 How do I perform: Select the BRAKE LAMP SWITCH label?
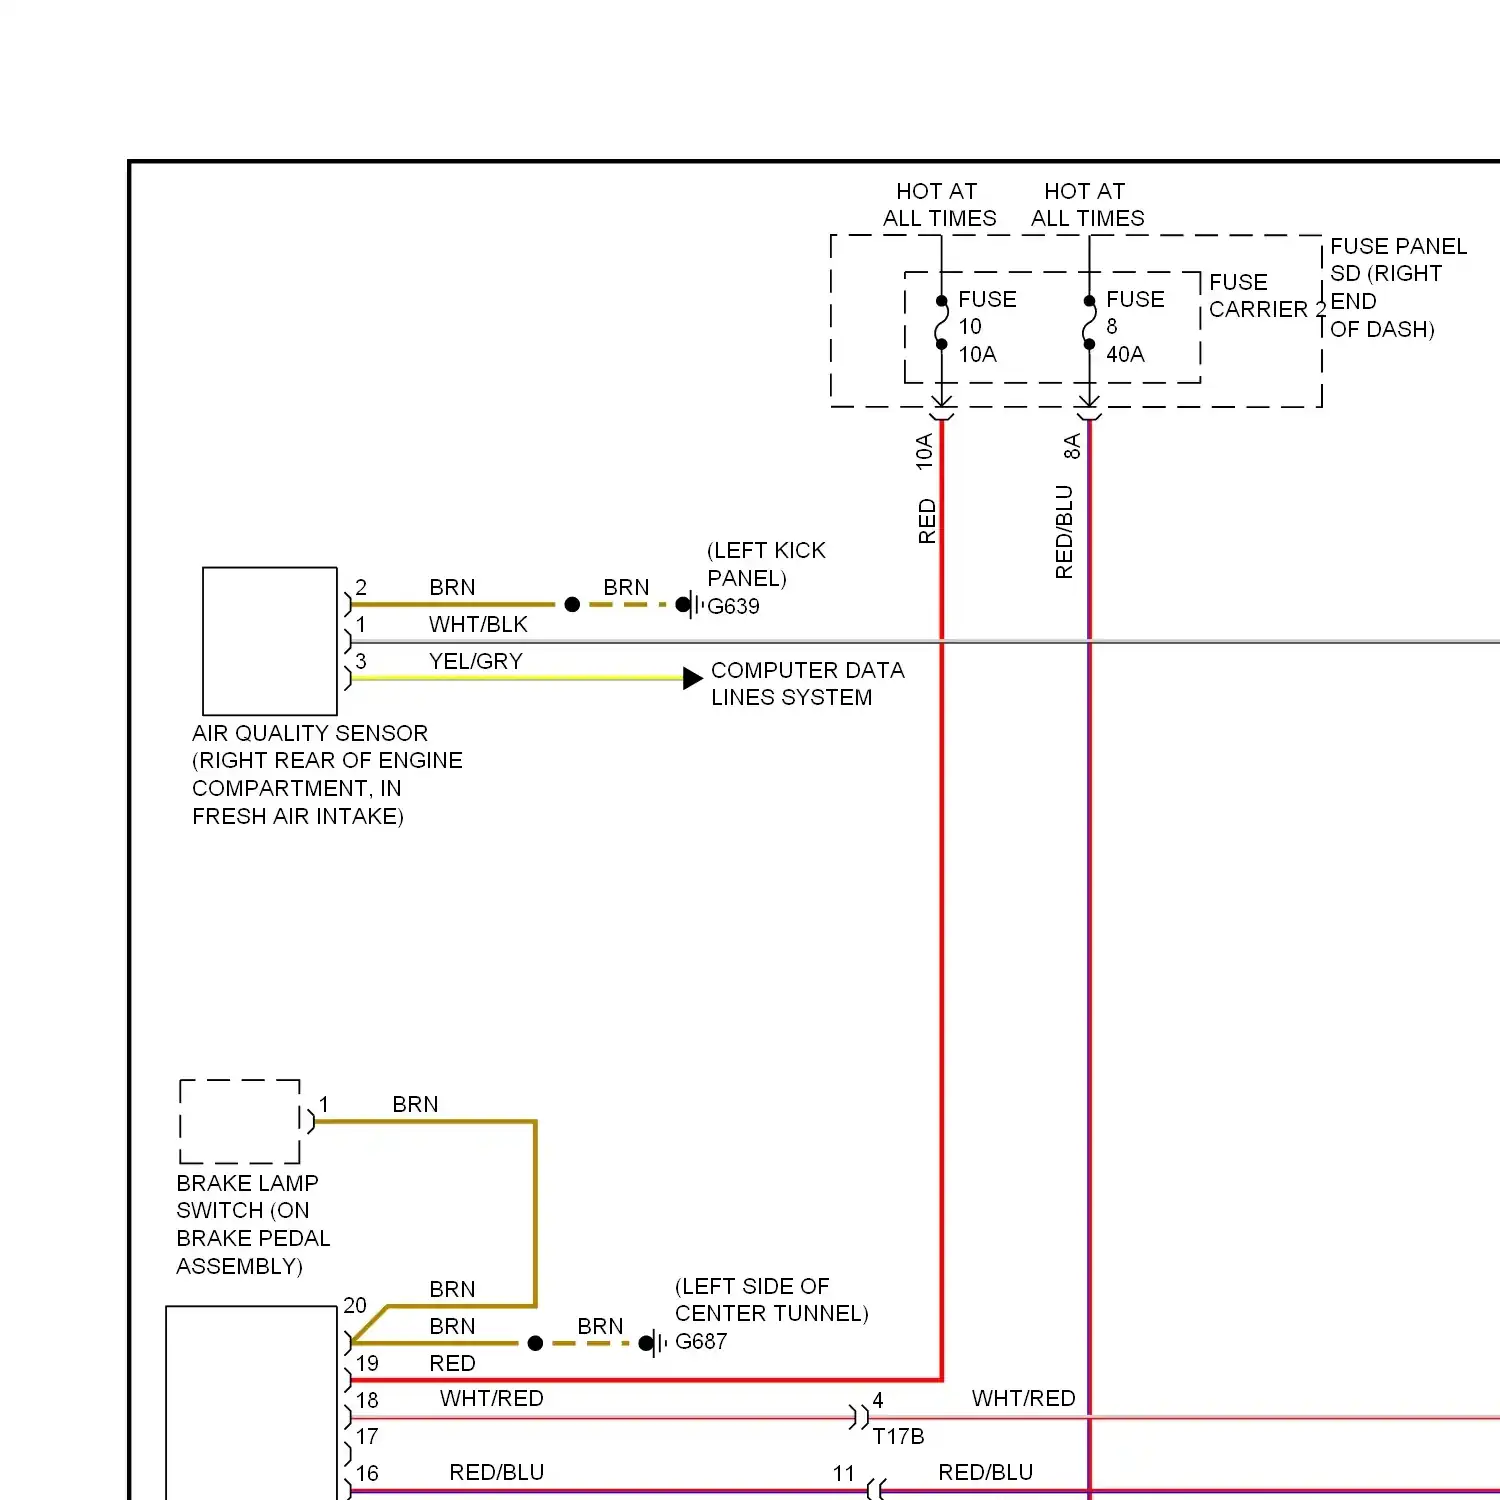pyautogui.click(x=253, y=1225)
